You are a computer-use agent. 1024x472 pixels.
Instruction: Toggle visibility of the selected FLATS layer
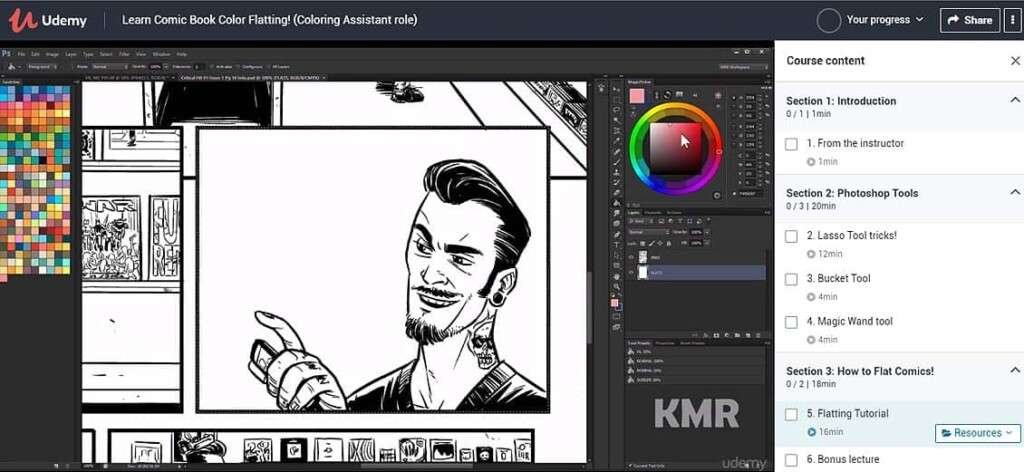[631, 272]
